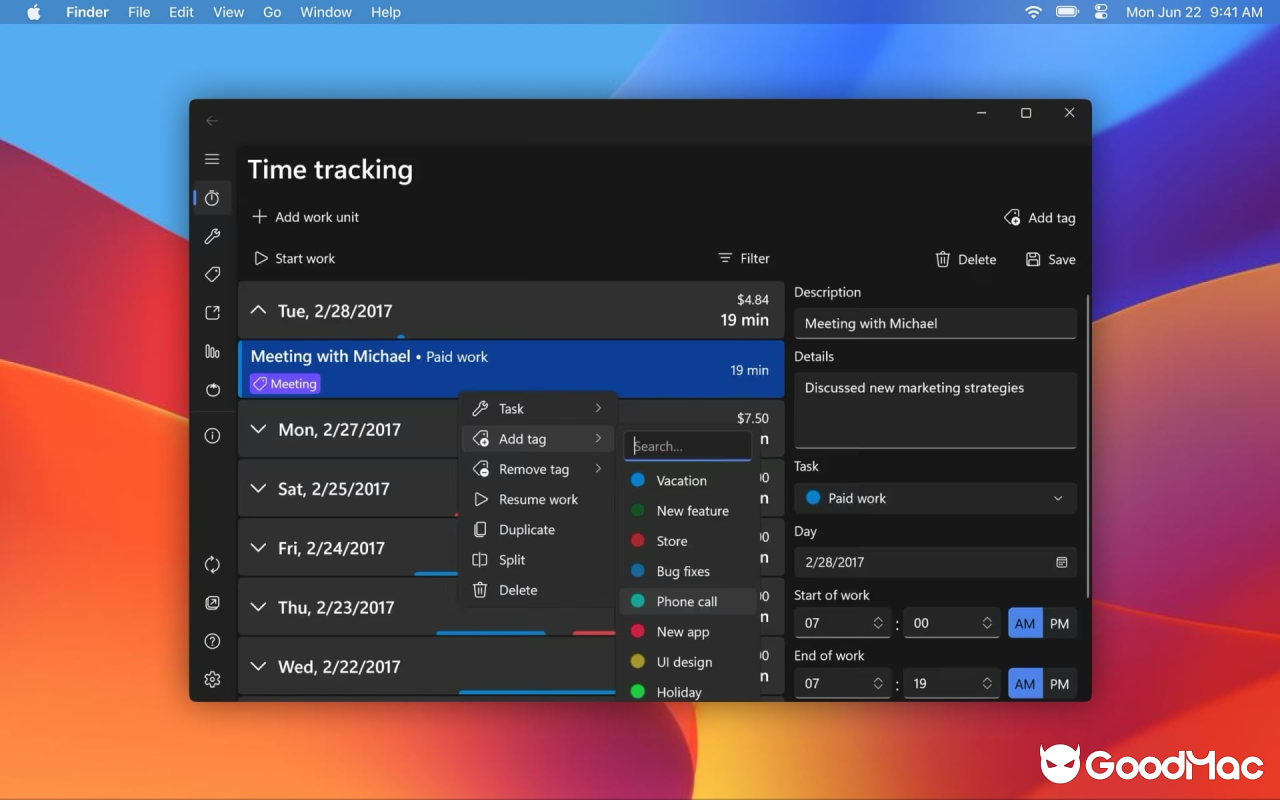Select AM for Start of work
The image size is (1280, 800).
coord(1025,623)
